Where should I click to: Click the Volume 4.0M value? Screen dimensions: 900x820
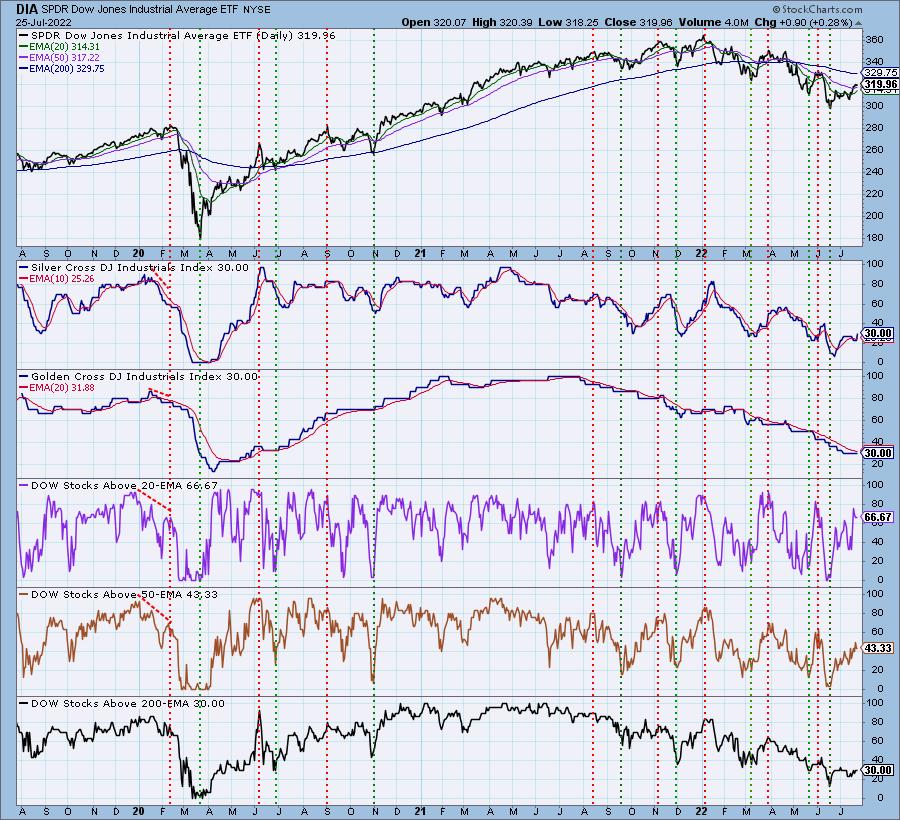(x=713, y=22)
